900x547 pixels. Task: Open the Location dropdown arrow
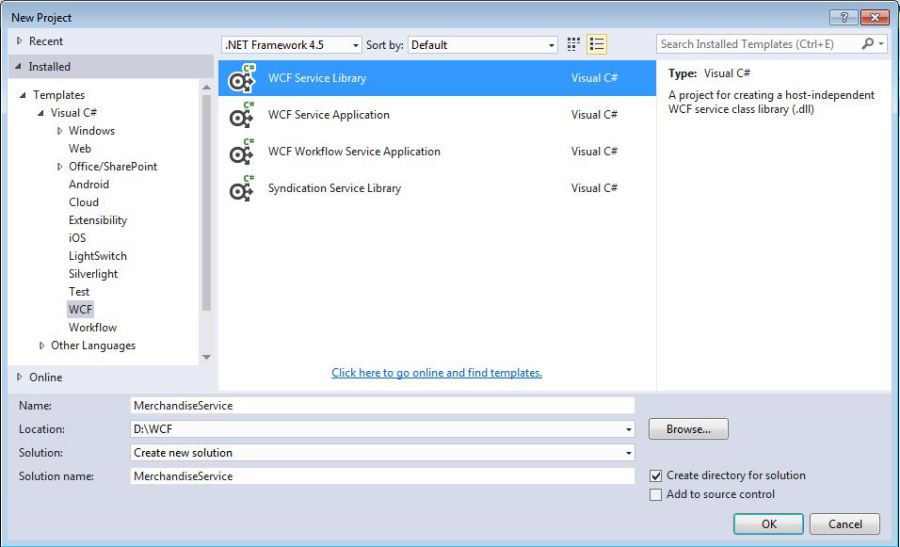tap(629, 429)
